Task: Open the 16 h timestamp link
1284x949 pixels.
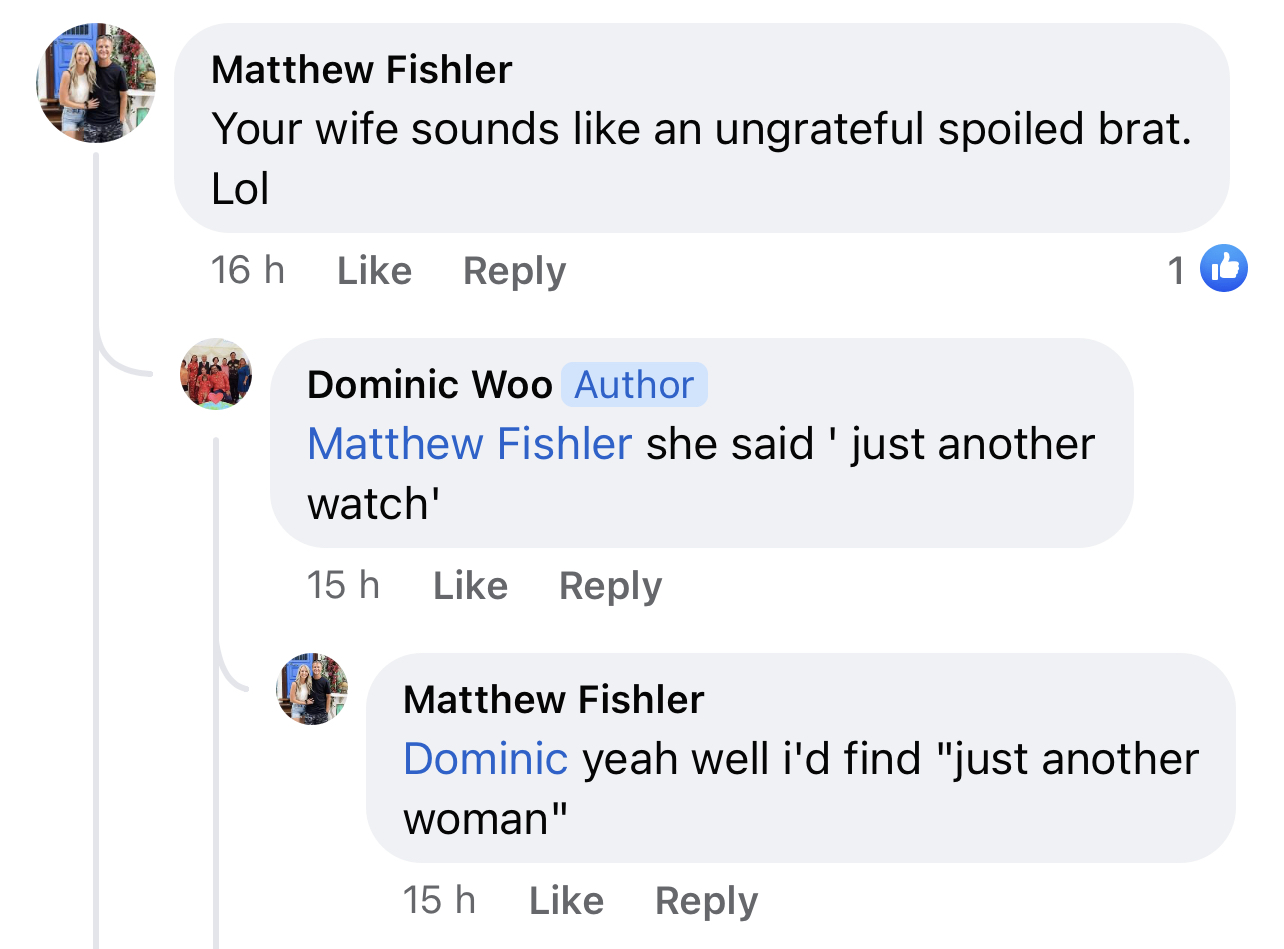Action: pyautogui.click(x=248, y=270)
